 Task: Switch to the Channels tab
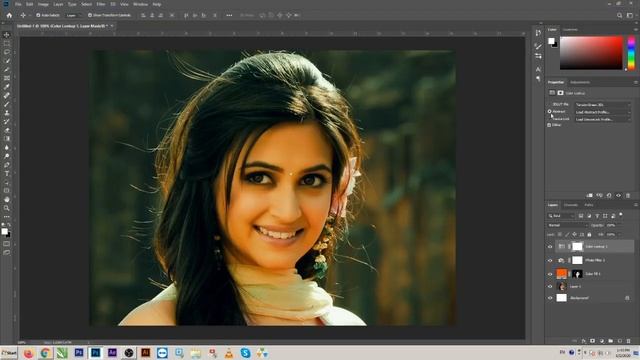[x=571, y=205]
